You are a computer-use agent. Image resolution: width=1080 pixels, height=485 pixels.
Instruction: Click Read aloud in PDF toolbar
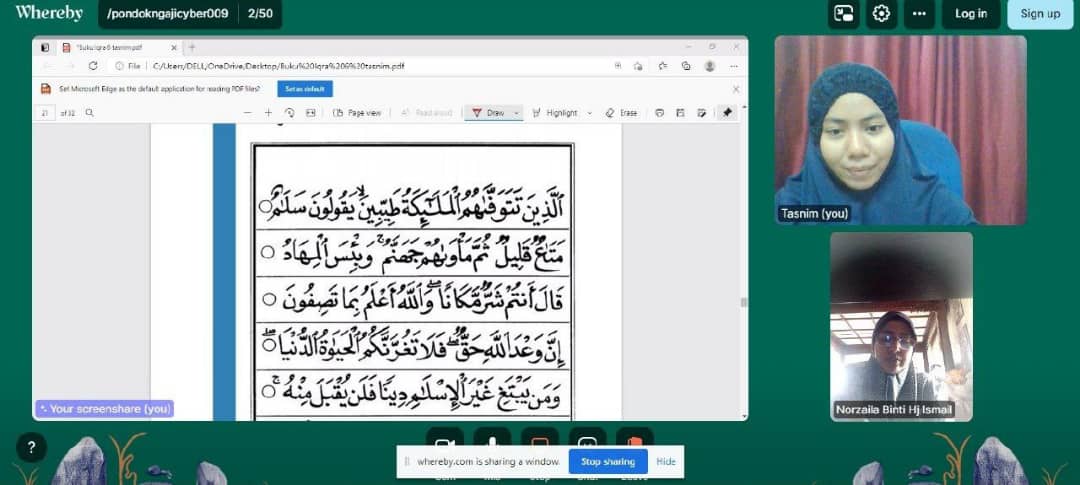(426, 113)
